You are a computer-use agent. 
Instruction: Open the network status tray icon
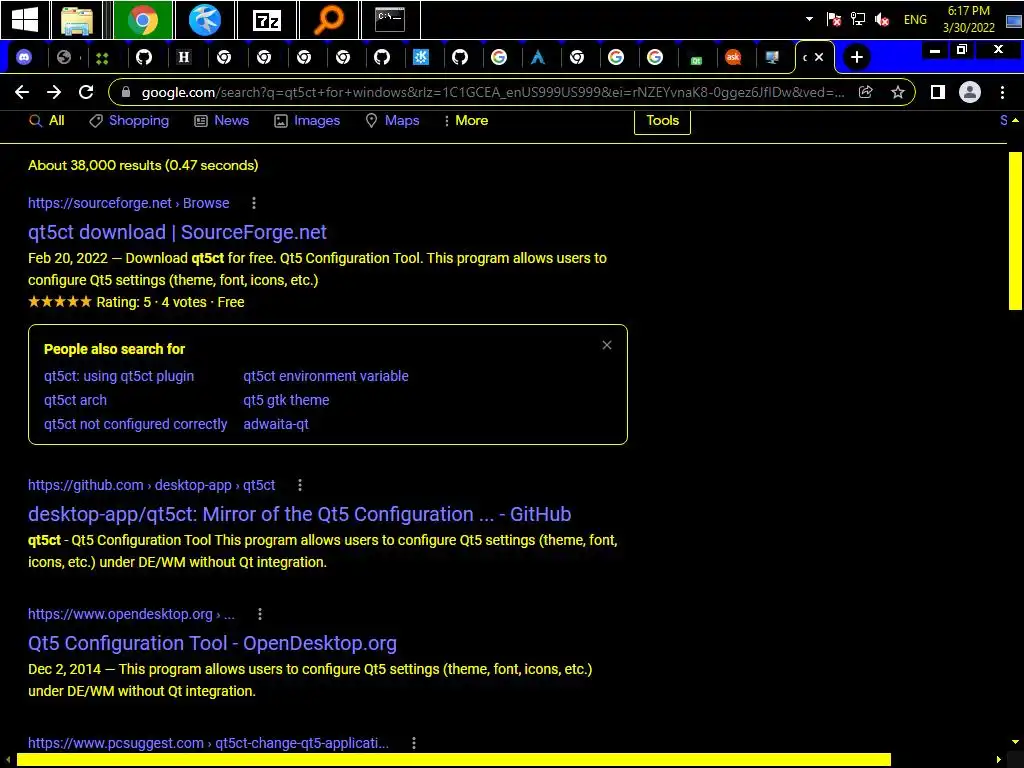[857, 20]
